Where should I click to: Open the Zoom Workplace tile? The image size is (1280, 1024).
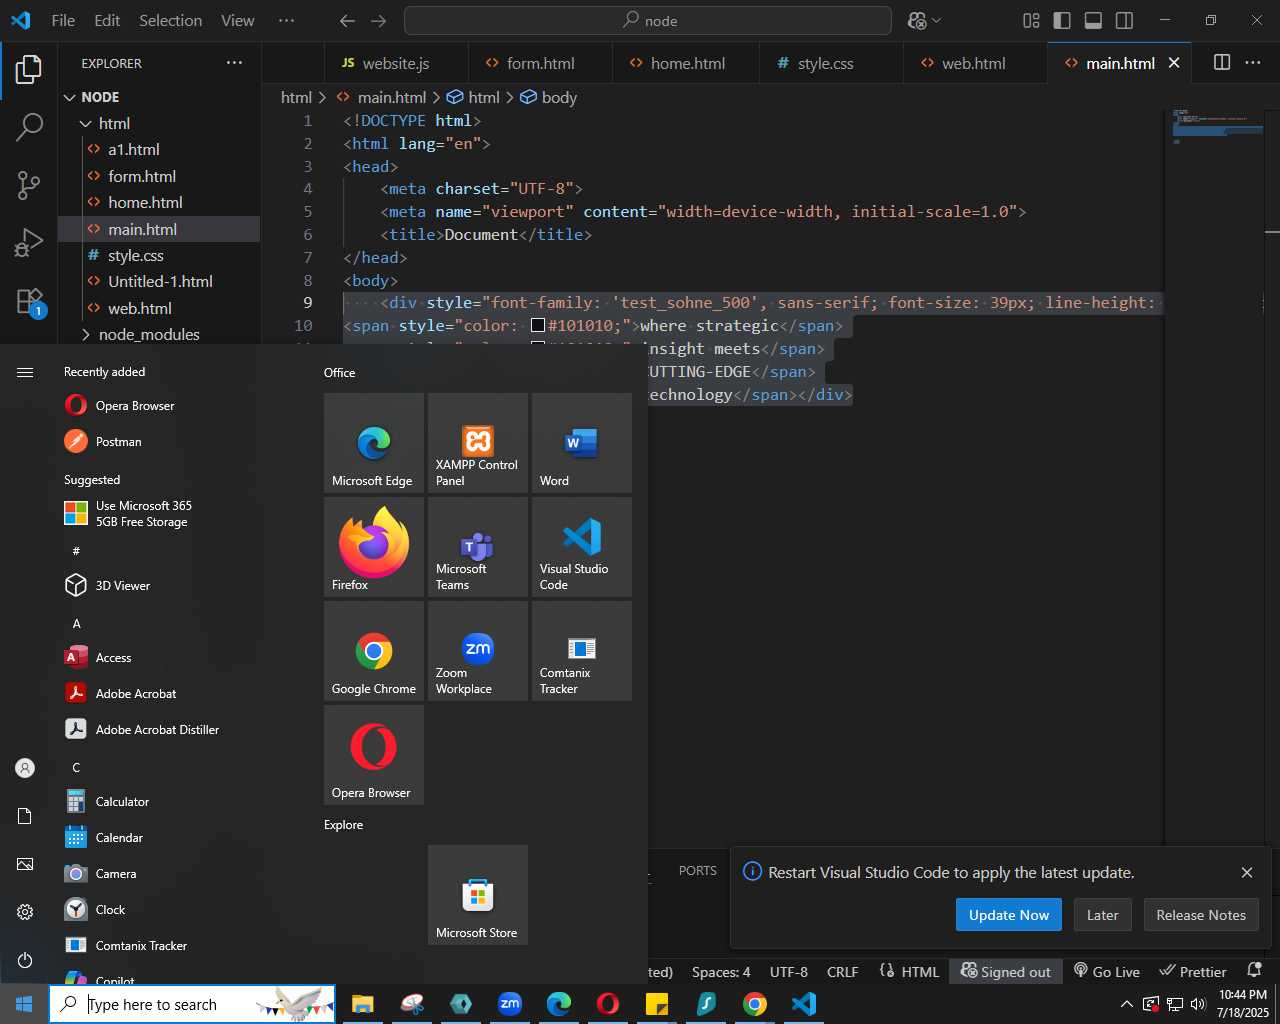tap(478, 651)
